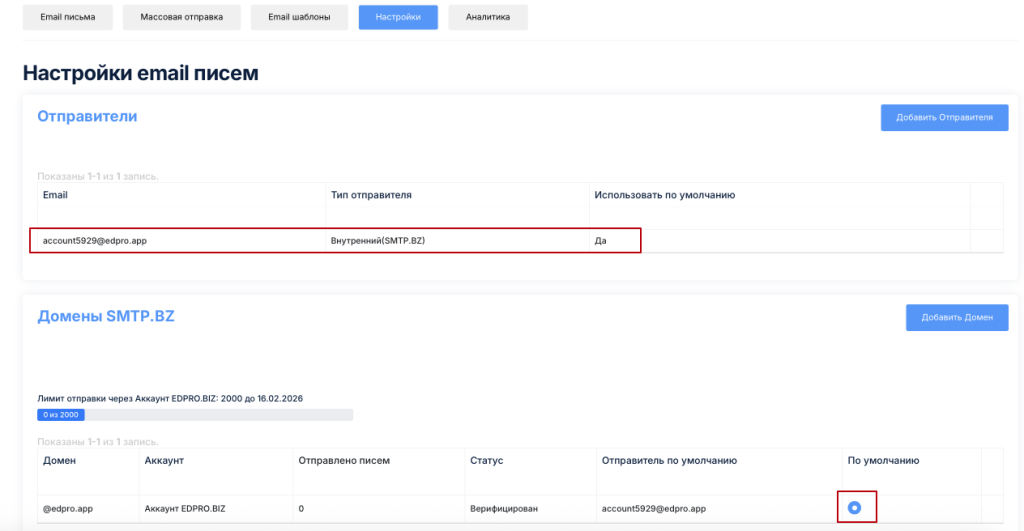Screen dimensions: 1024x531
Task: Click the sending limit progress bar
Action: pyautogui.click(x=195, y=415)
